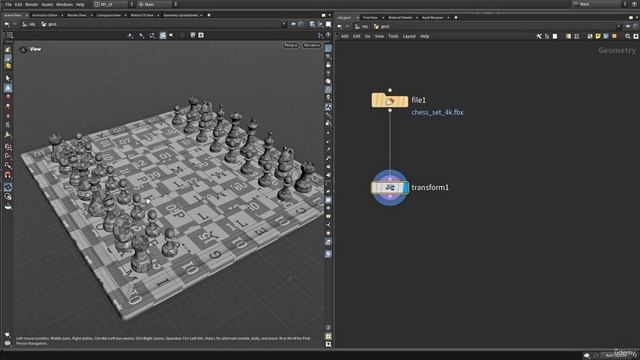Add new tab next to Geometry Spreadsheet
The width and height of the screenshot is (640, 360).
(x=209, y=15)
